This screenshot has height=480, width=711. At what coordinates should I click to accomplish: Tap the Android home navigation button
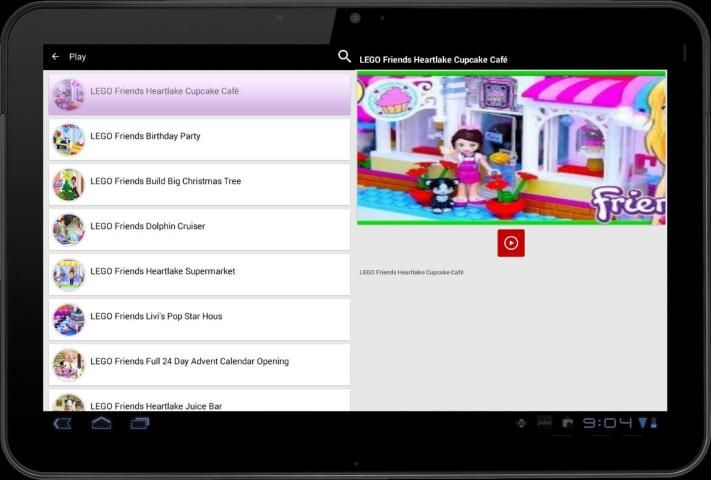tap(101, 423)
